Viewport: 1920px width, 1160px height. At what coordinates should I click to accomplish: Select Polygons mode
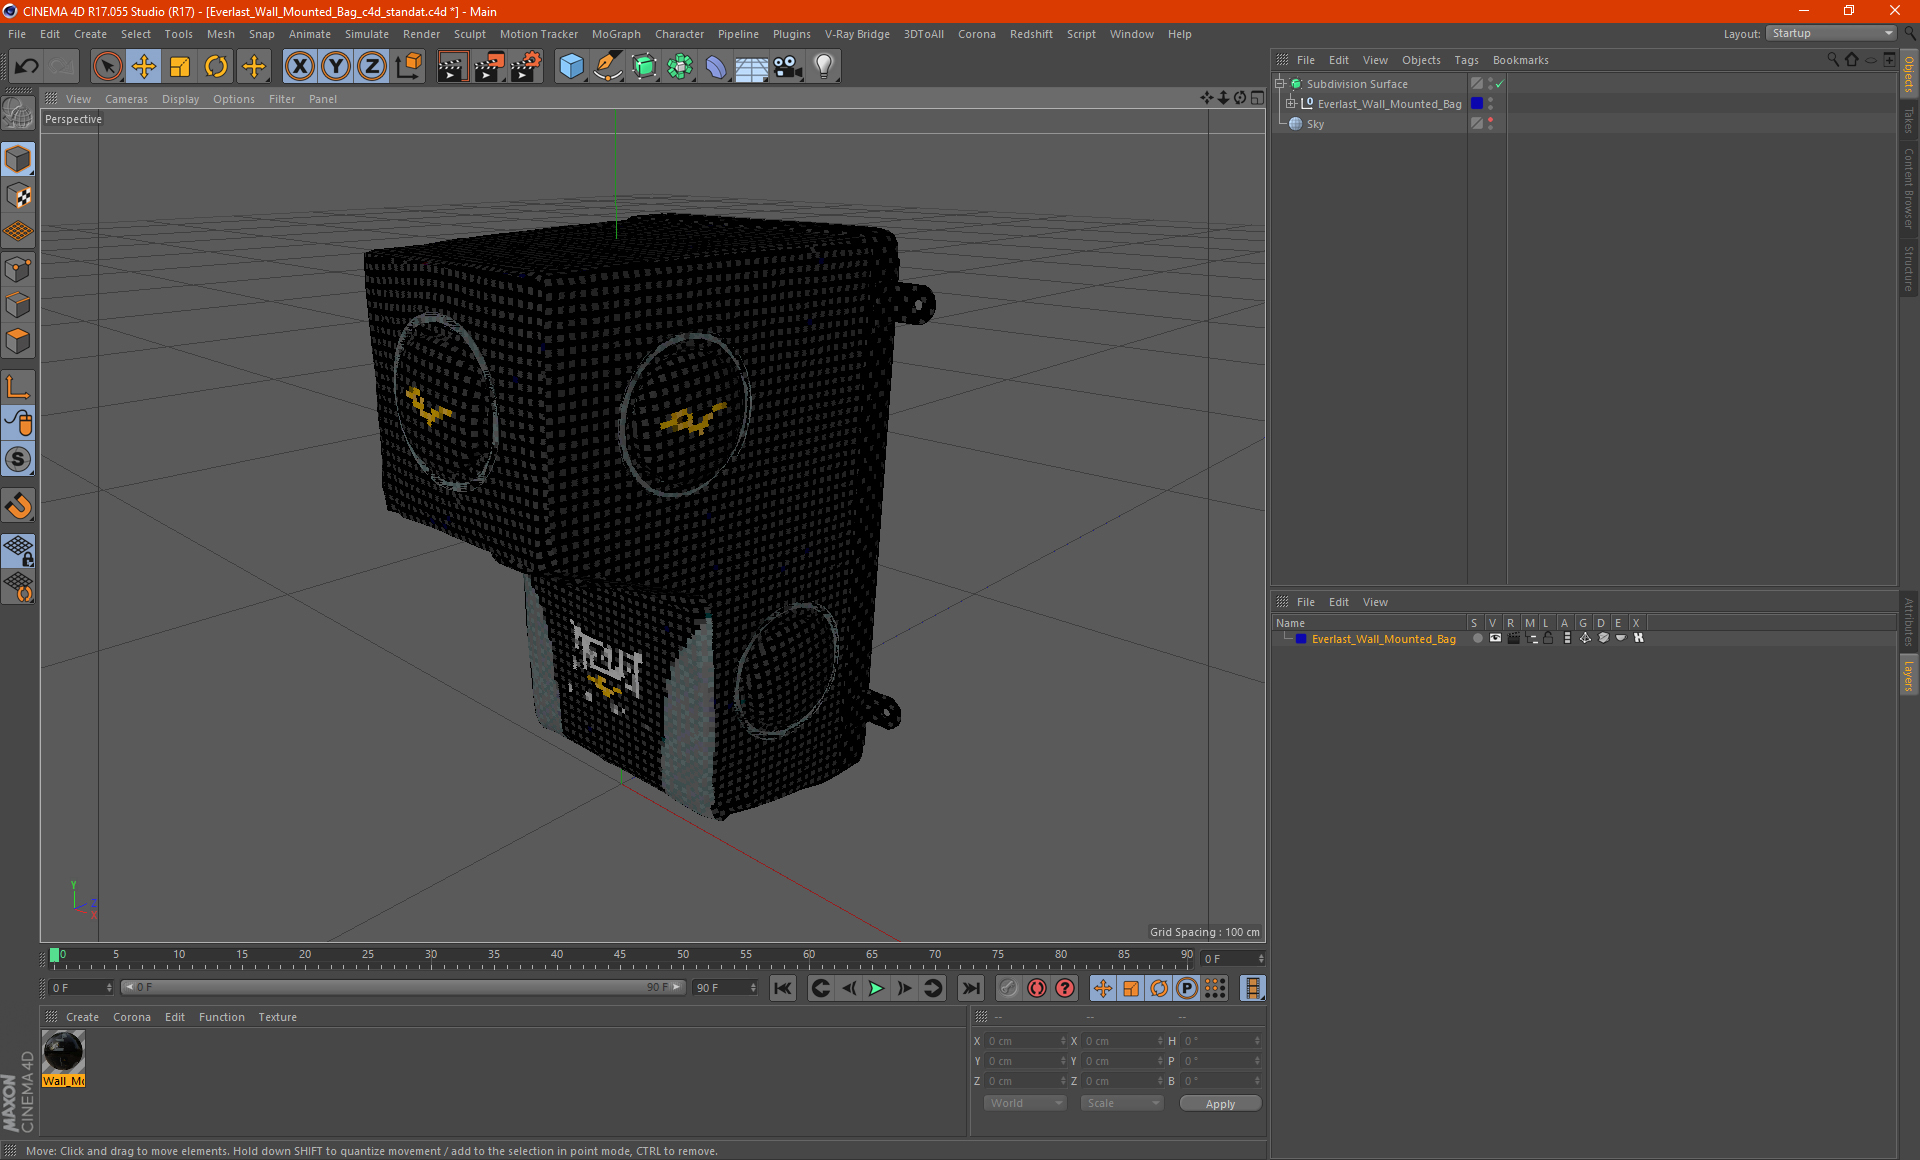point(18,341)
